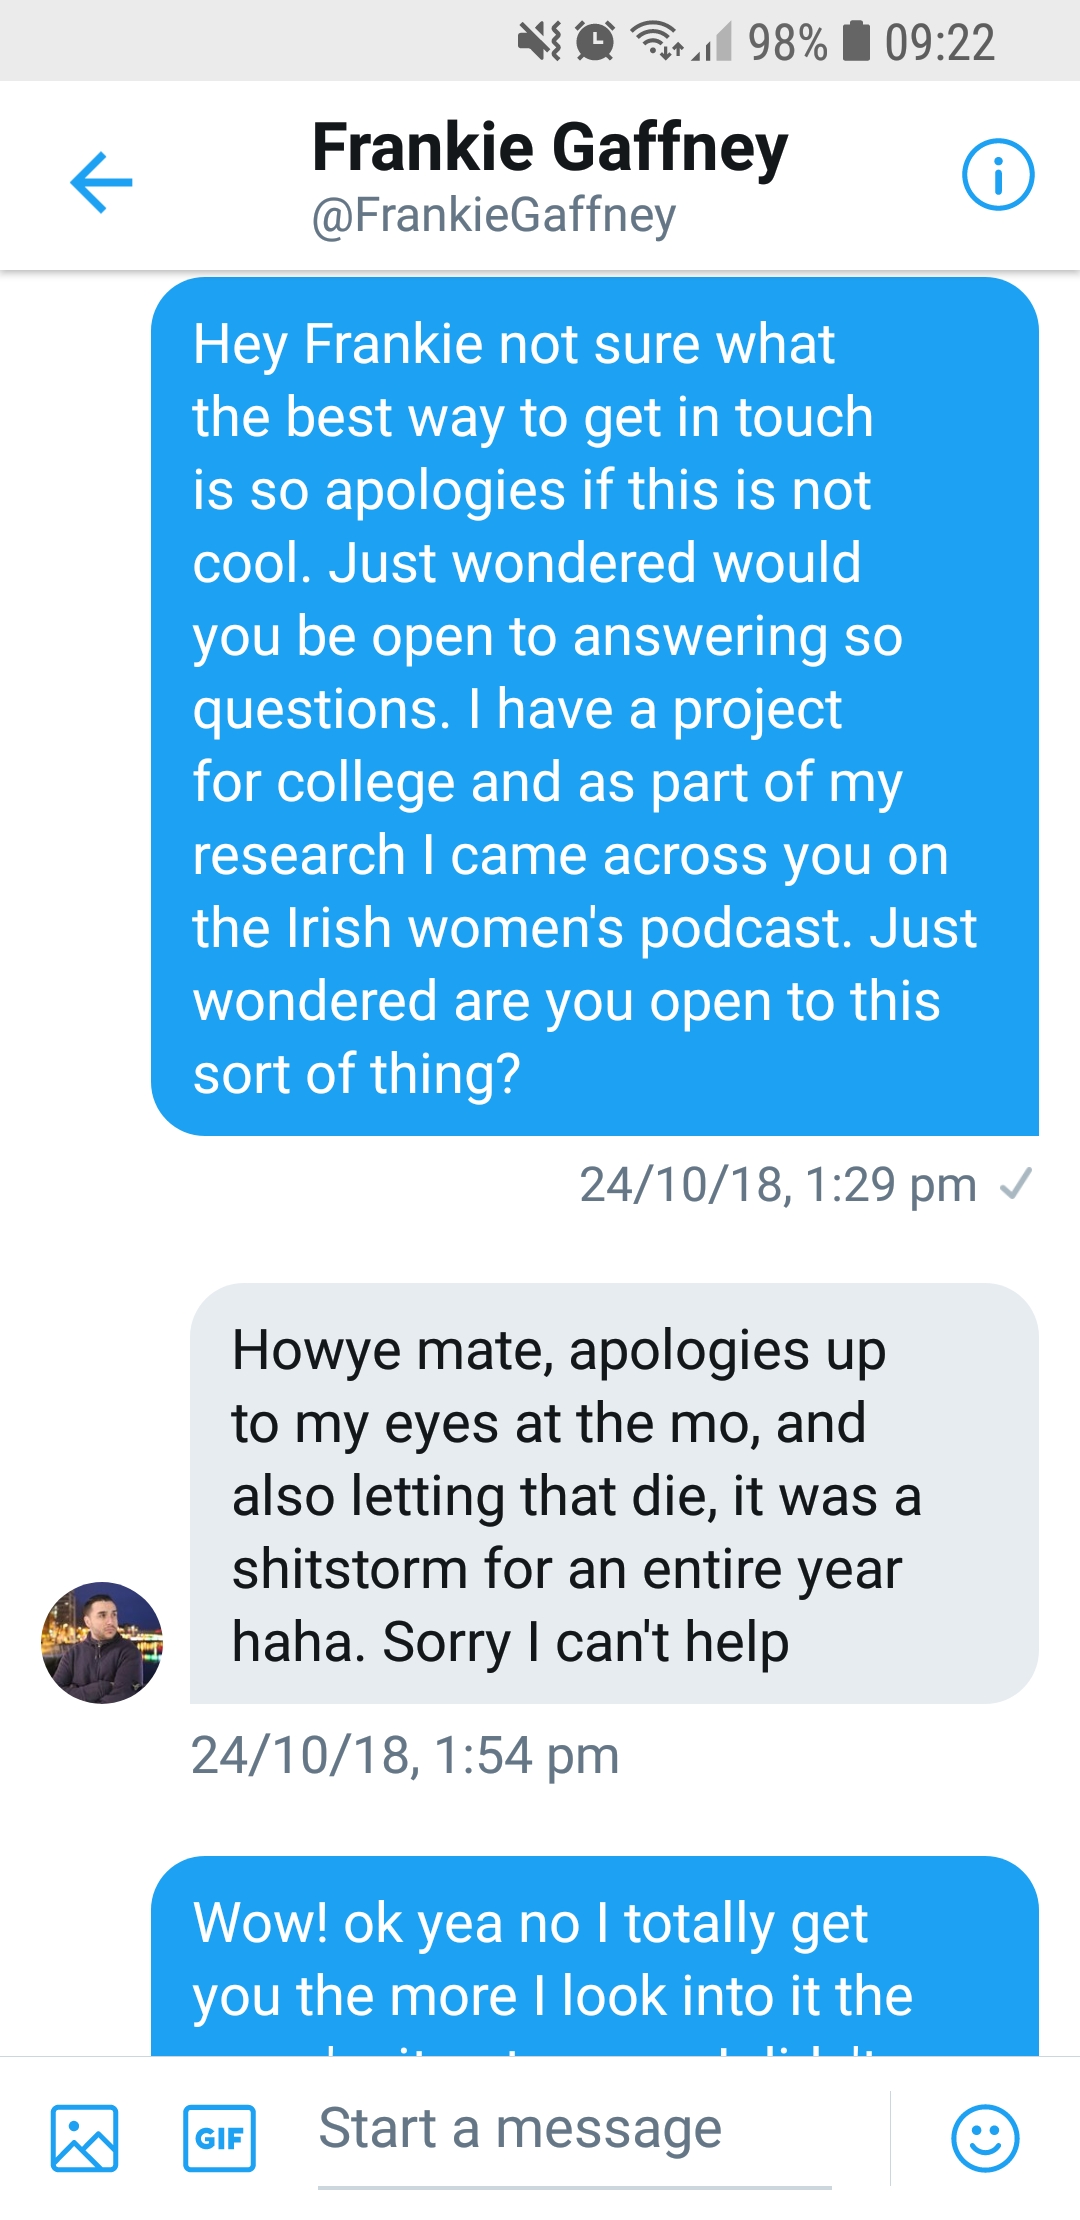Tap the Wi-Fi status icon
Screen dimensions: 1080x2220
[655, 42]
